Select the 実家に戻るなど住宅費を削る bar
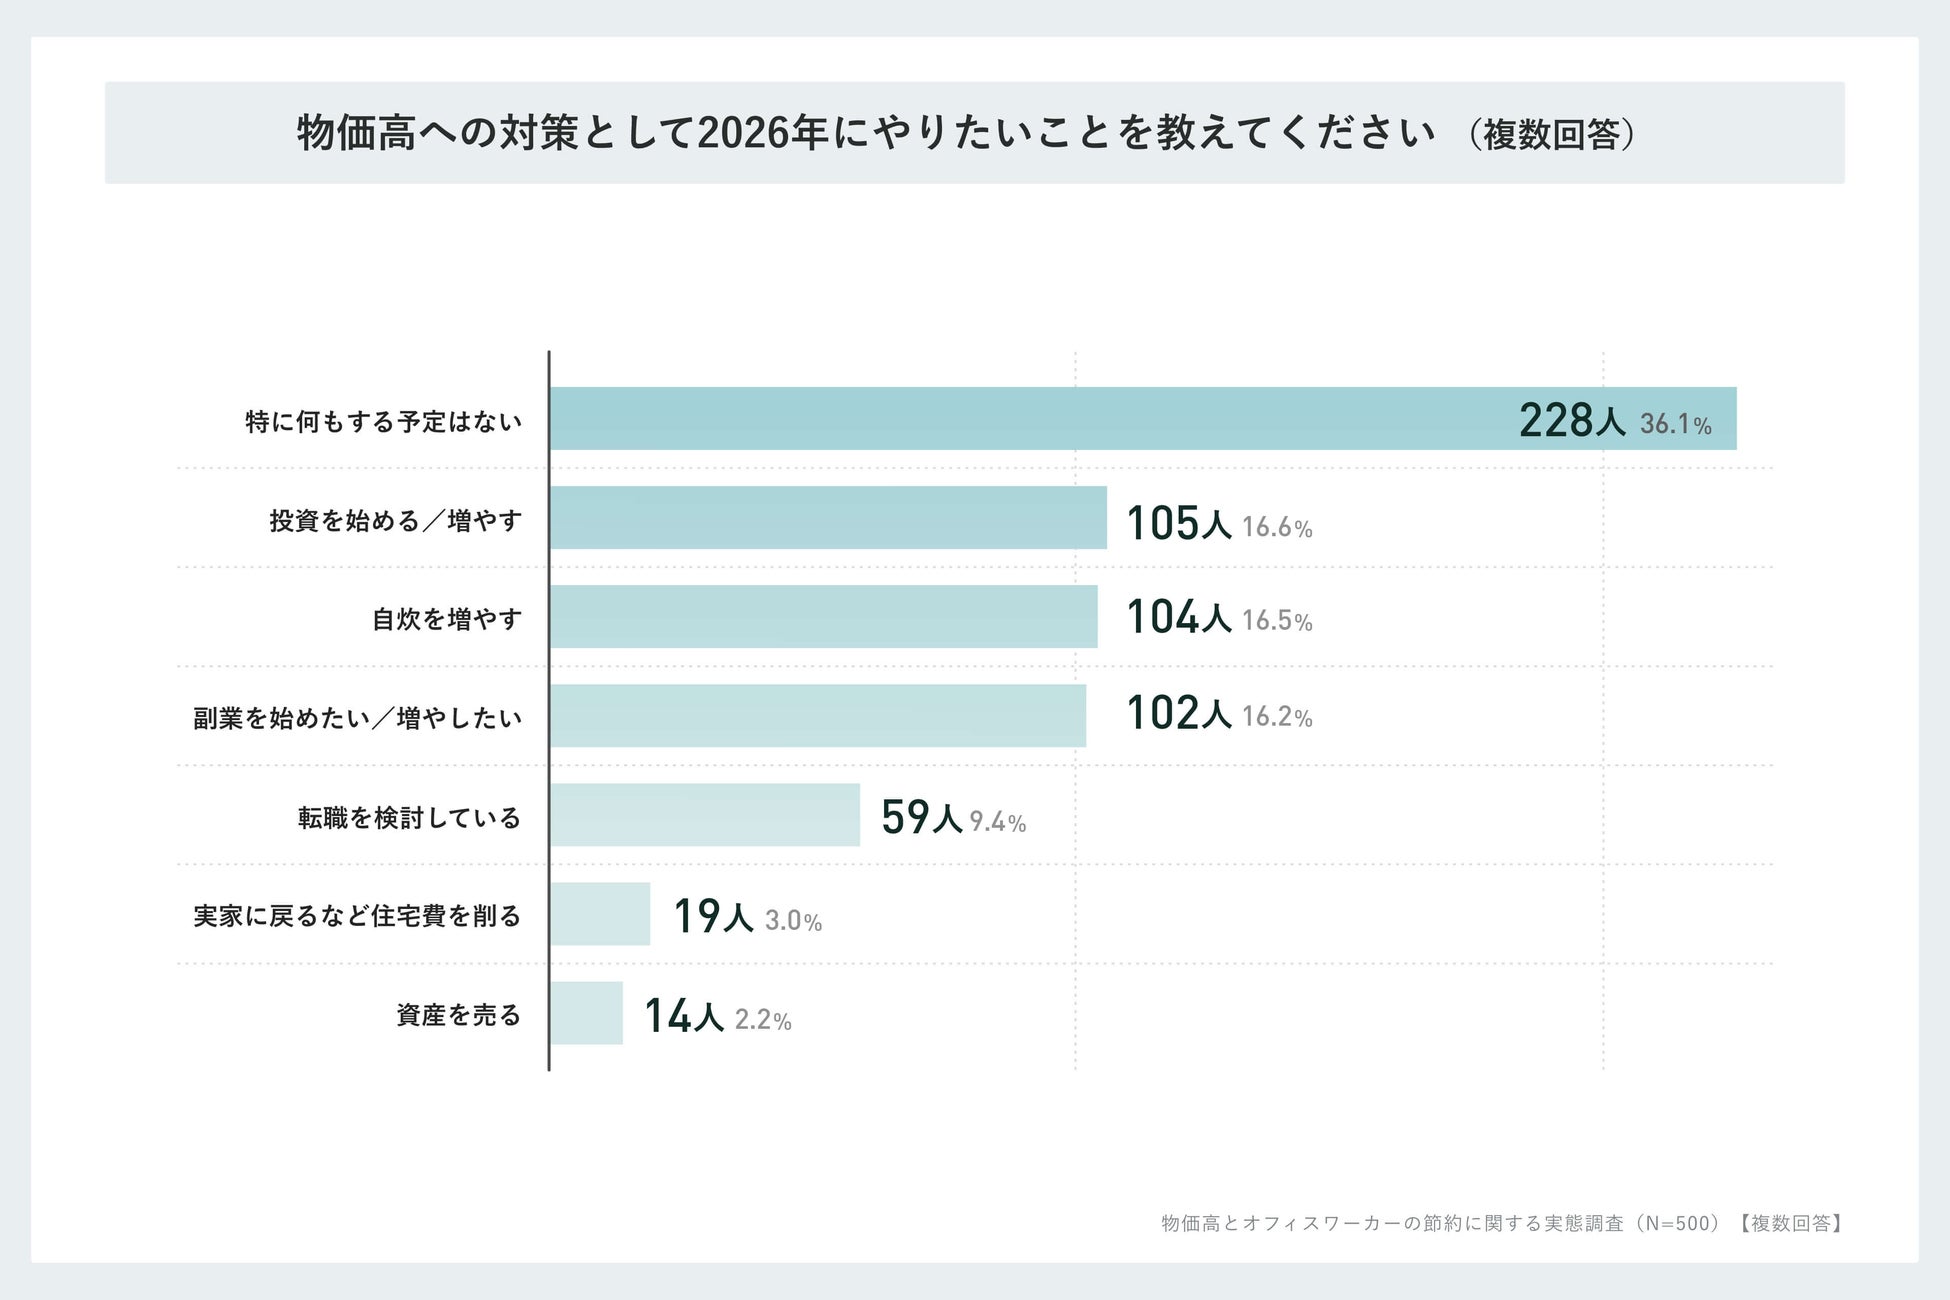The image size is (1950, 1300). 600,913
